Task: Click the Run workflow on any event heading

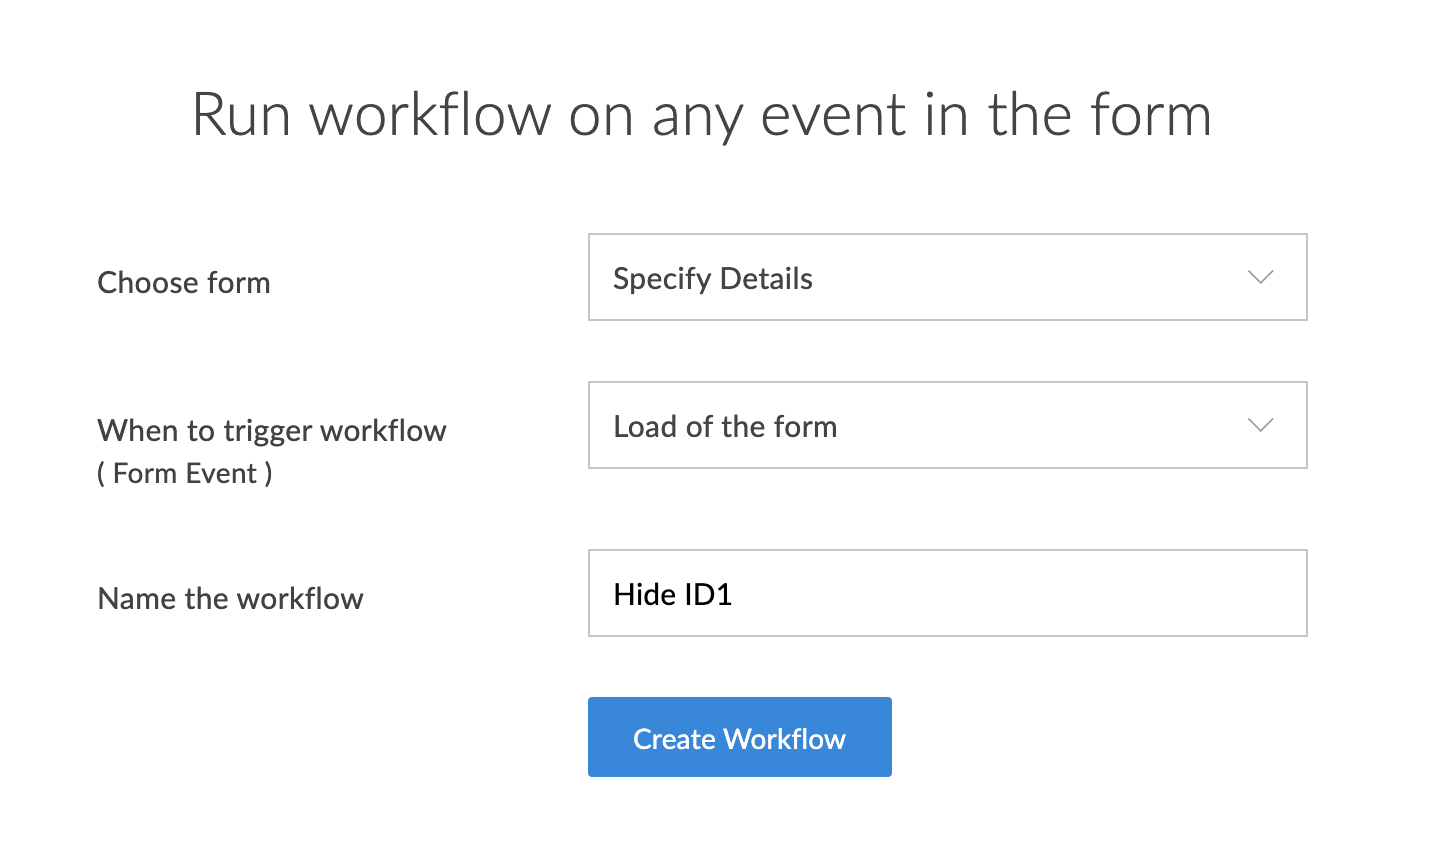Action: (x=700, y=115)
